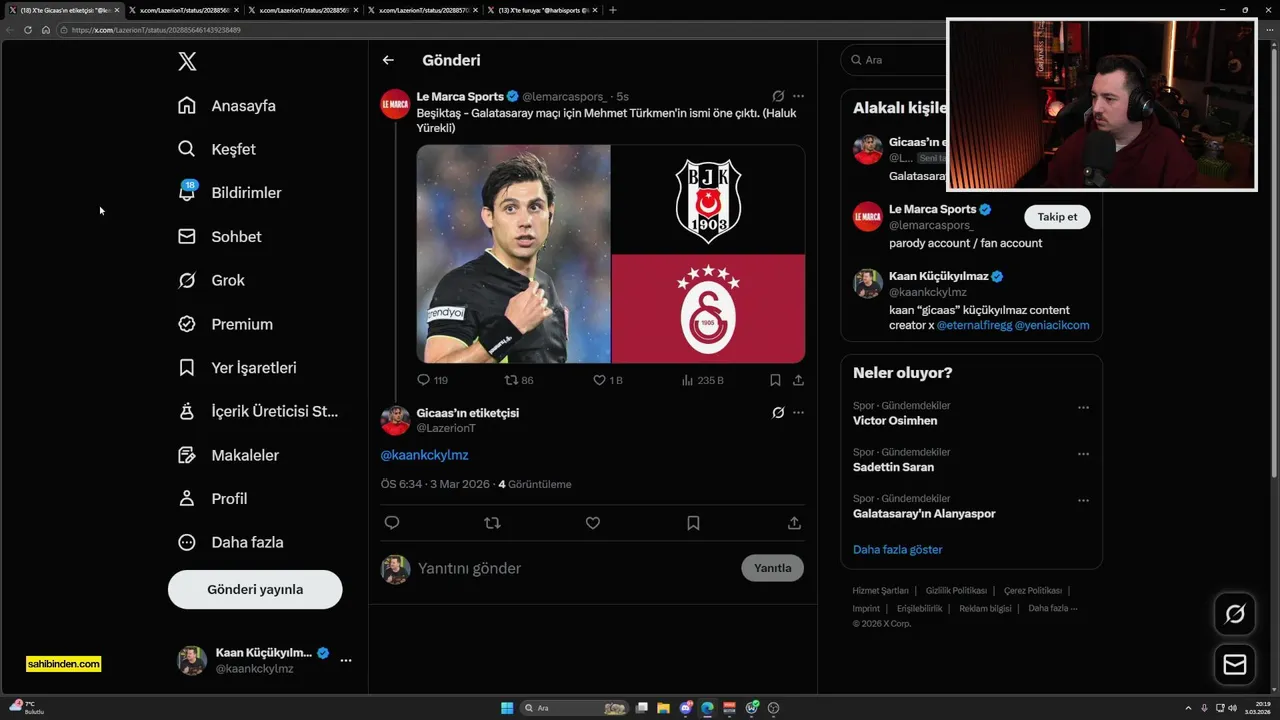
Task: Open floating messages envelope button
Action: tap(1235, 665)
